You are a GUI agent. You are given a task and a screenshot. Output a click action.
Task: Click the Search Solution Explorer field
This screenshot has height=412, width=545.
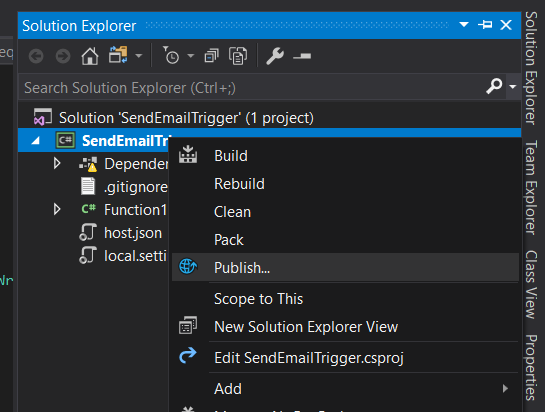click(x=252, y=88)
